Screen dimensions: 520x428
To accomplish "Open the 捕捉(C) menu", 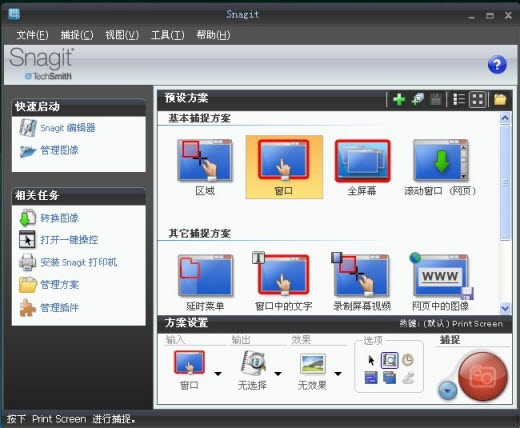I will pyautogui.click(x=77, y=35).
